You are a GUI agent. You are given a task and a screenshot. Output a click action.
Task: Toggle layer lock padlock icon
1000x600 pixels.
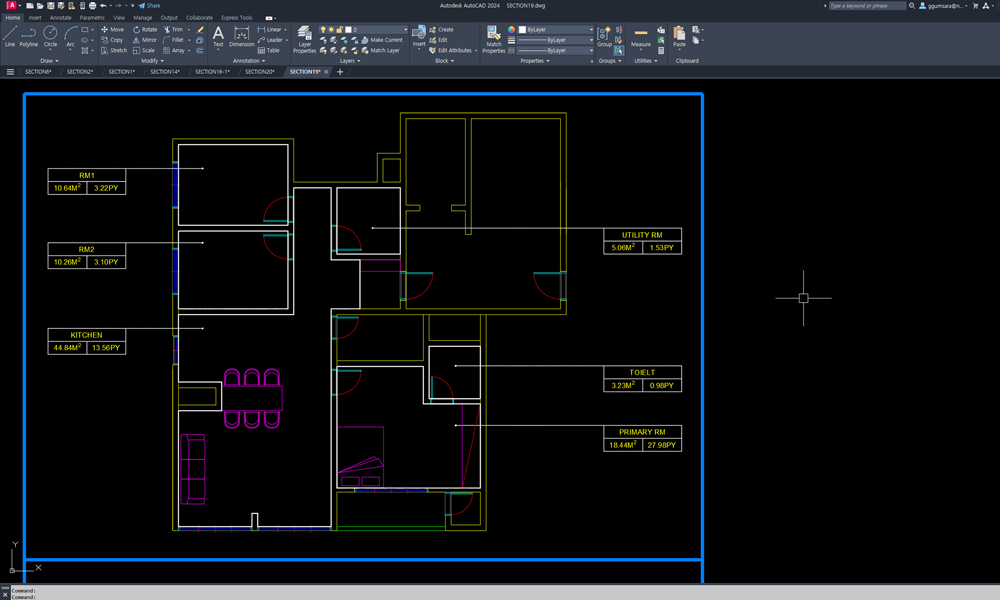click(339, 29)
